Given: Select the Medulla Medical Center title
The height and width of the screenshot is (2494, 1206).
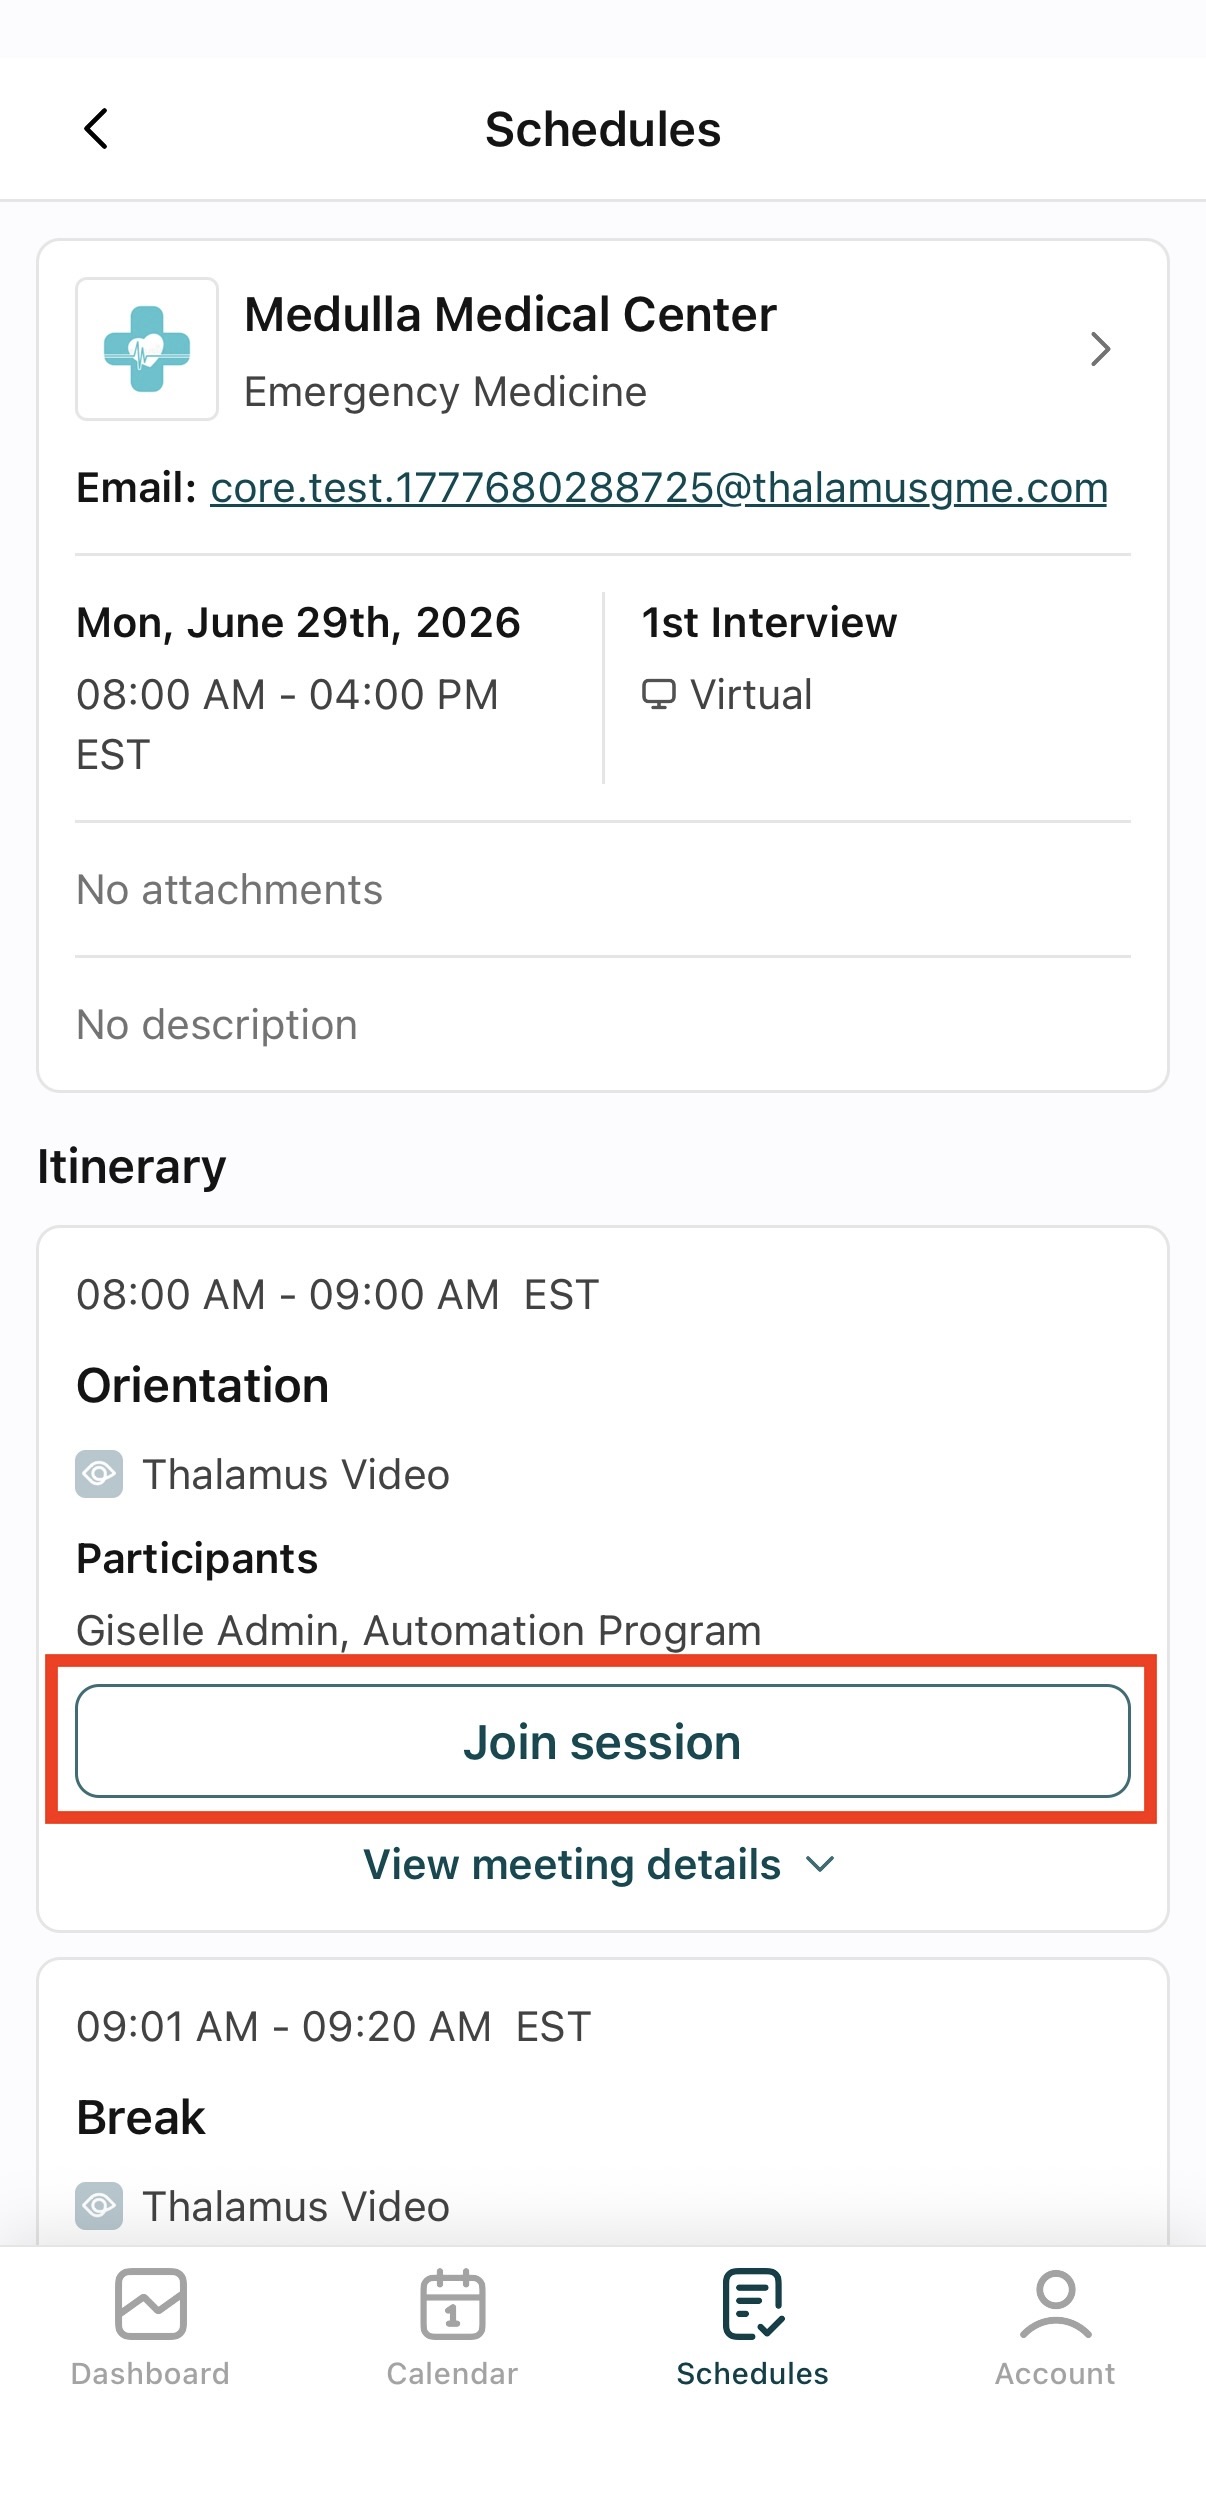Looking at the screenshot, I should click(510, 315).
